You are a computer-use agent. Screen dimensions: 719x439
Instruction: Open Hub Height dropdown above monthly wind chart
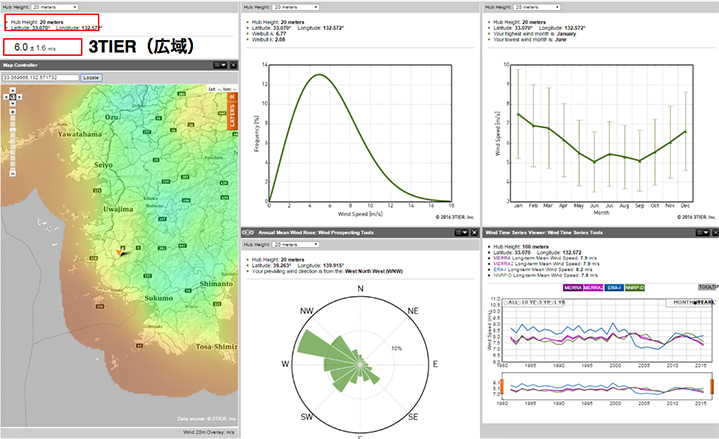pos(537,7)
